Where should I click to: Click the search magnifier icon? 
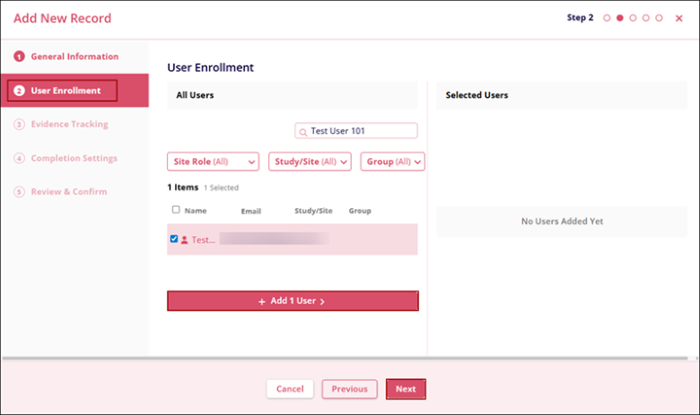coord(302,131)
